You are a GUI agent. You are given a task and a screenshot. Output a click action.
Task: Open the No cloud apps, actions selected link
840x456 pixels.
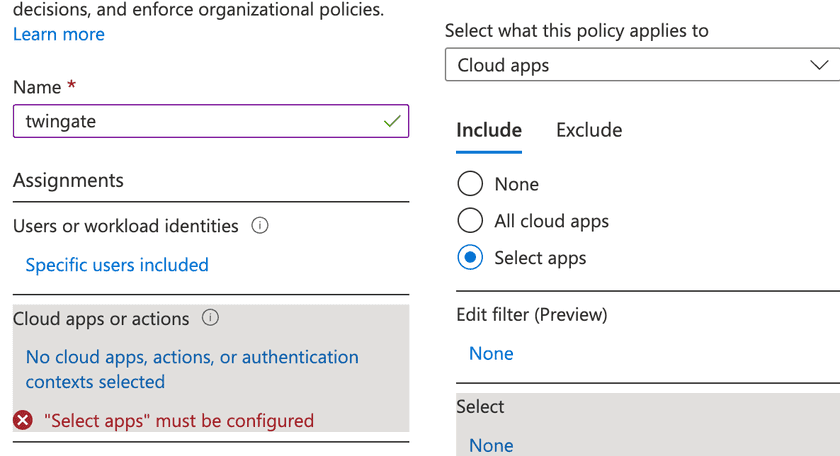(192, 369)
